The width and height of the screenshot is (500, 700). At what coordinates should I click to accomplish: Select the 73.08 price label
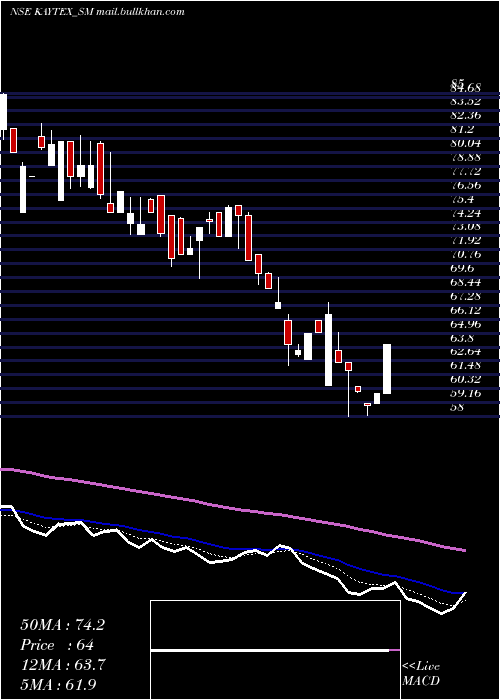(466, 226)
